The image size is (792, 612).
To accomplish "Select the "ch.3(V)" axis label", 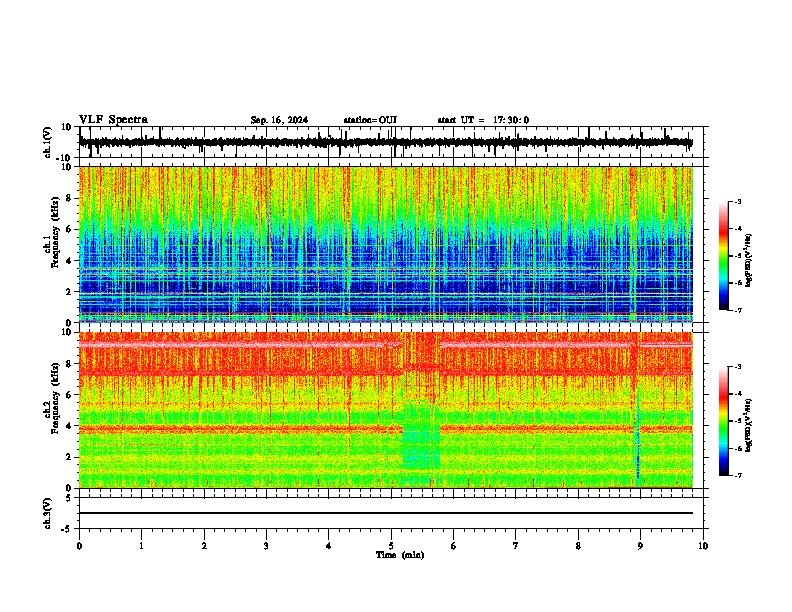I will click(x=48, y=514).
